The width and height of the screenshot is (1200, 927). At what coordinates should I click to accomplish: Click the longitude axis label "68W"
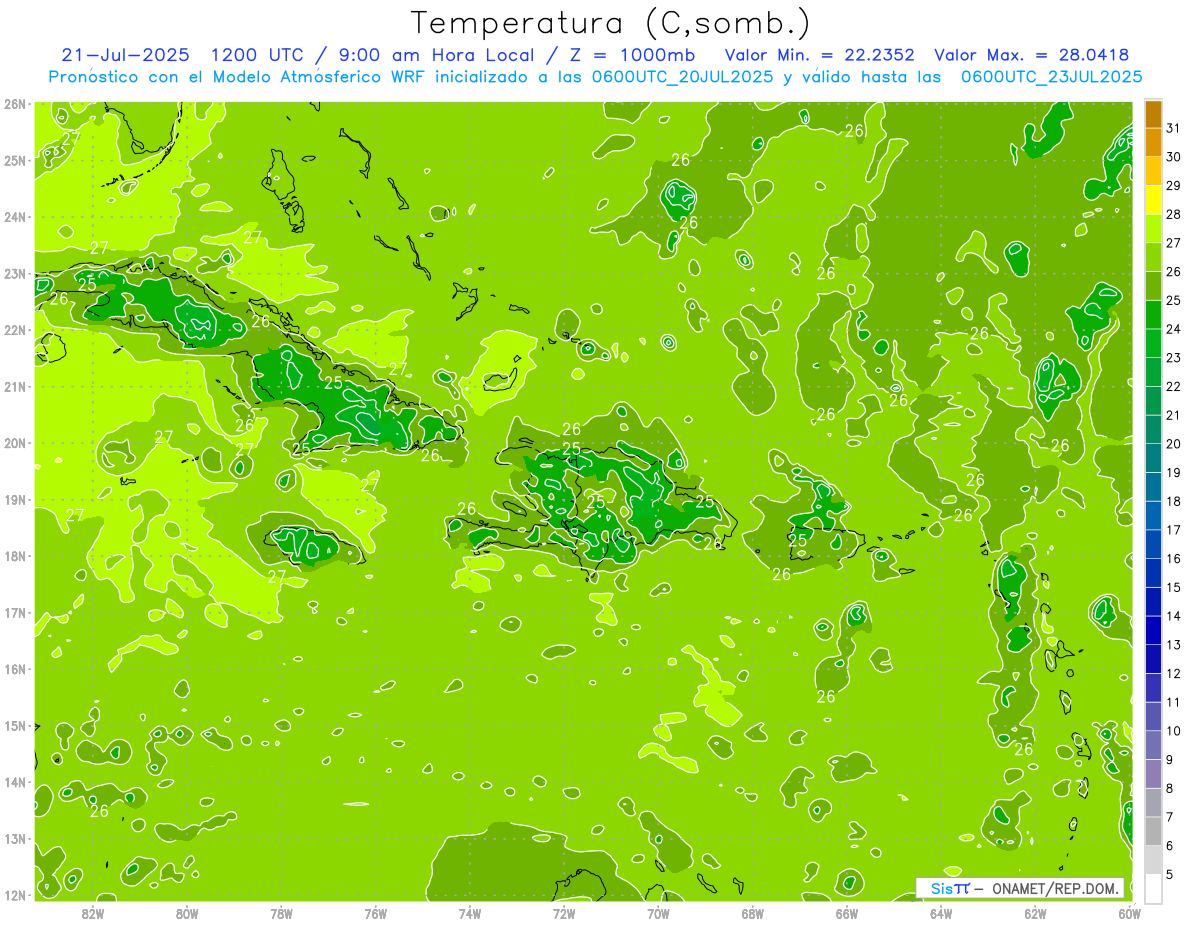(x=753, y=913)
